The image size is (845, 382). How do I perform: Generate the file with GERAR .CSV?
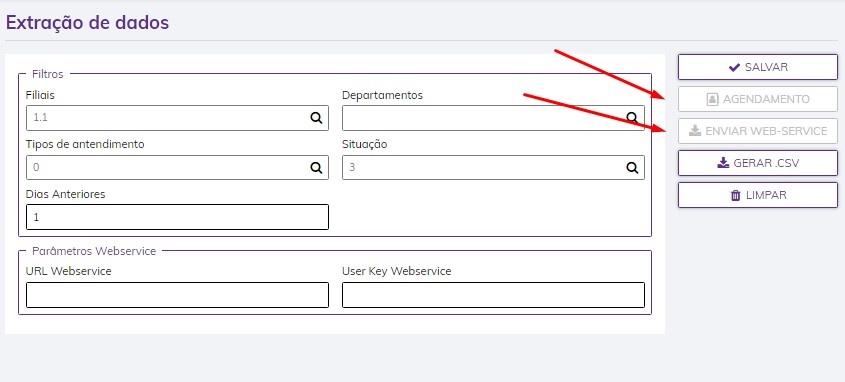tap(758, 163)
